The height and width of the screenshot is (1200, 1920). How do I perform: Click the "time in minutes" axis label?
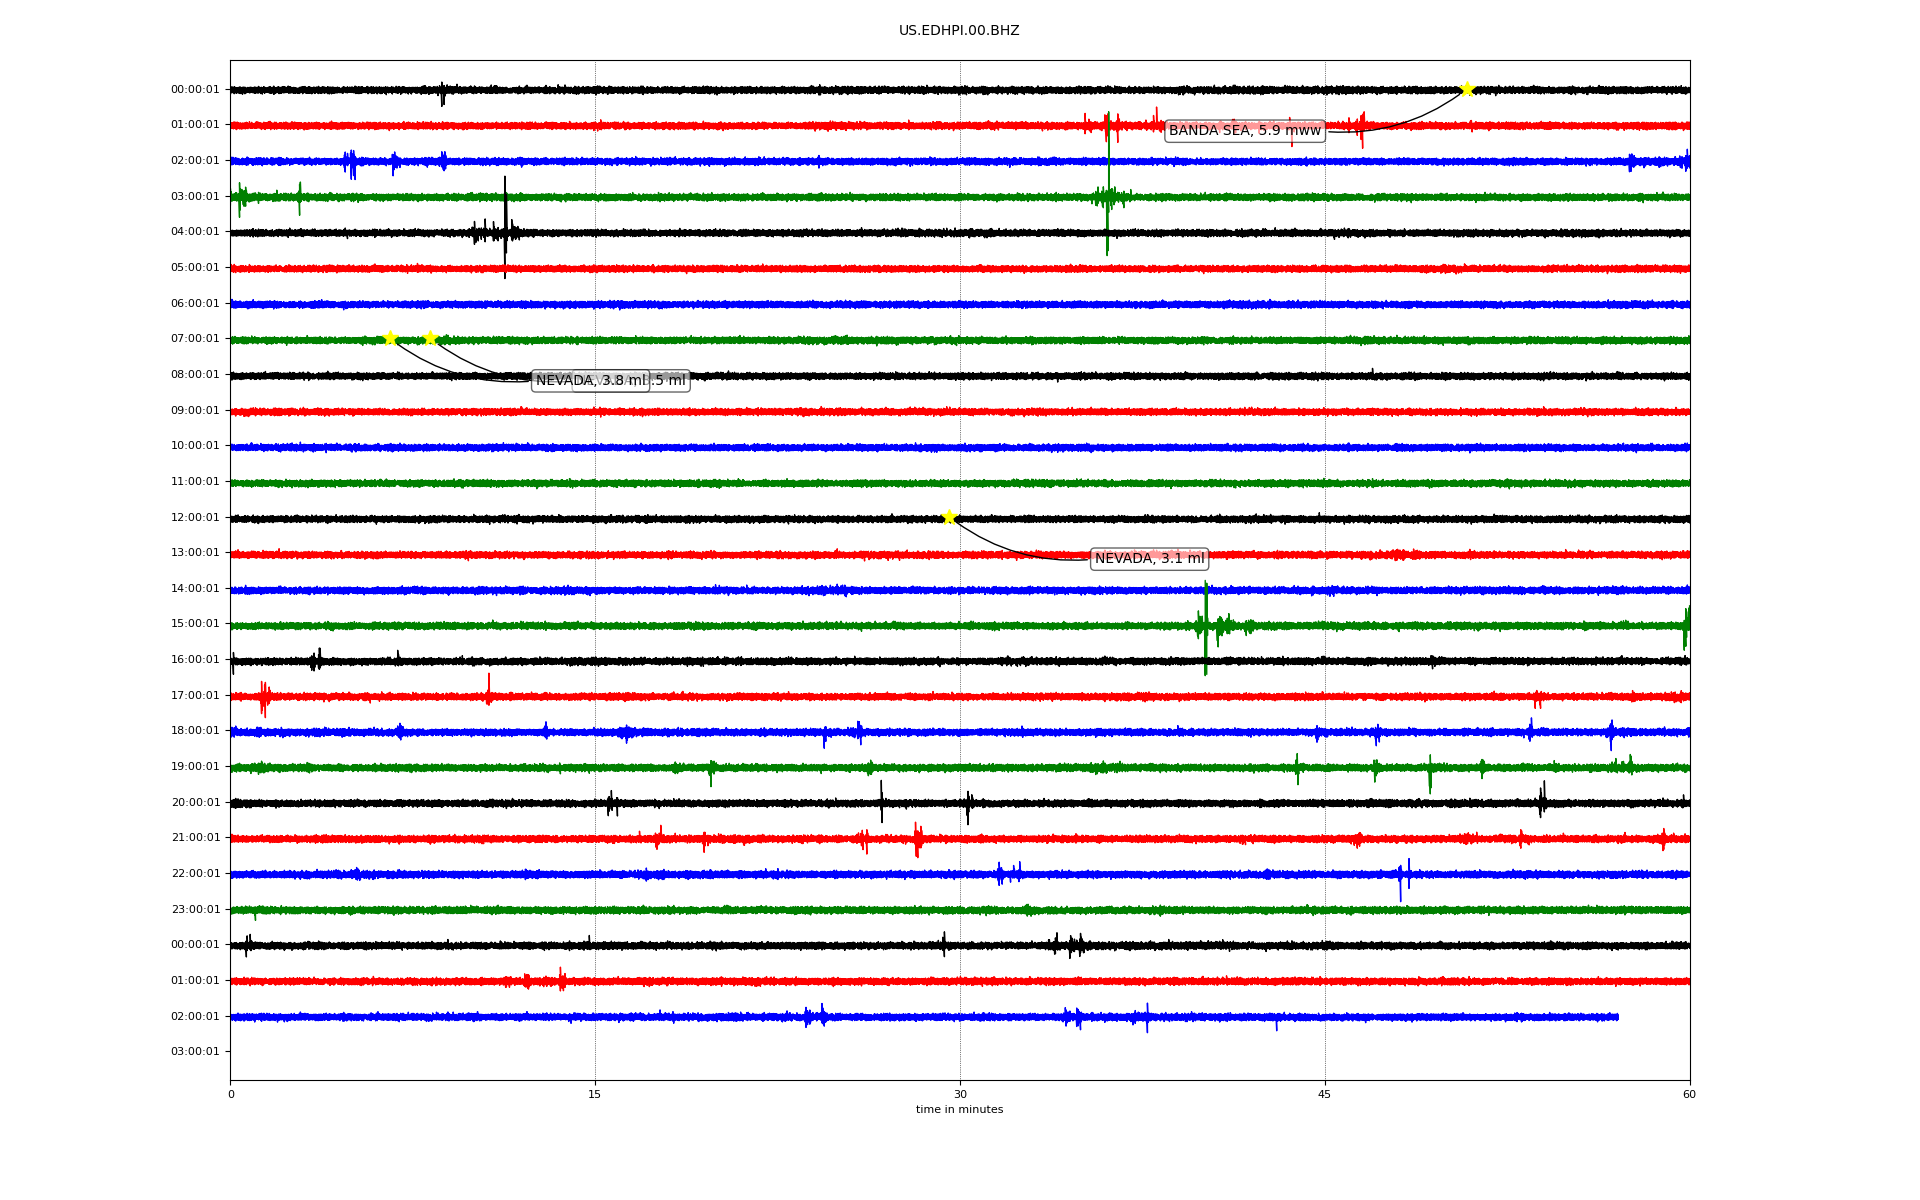tap(958, 1109)
